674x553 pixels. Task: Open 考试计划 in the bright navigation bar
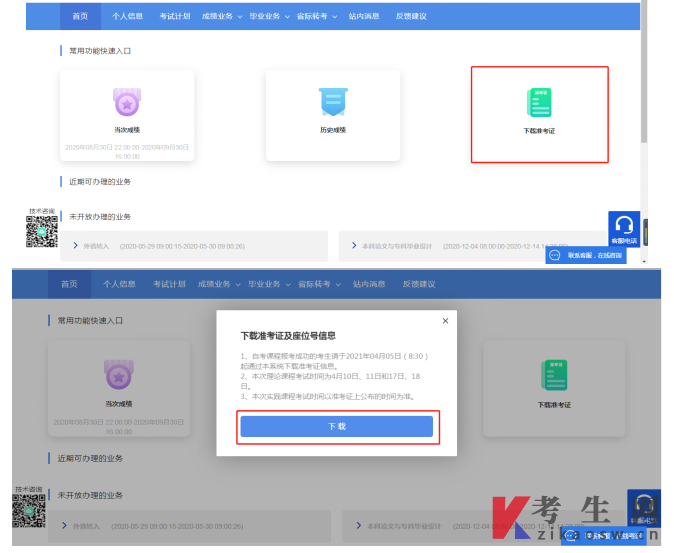click(x=175, y=16)
